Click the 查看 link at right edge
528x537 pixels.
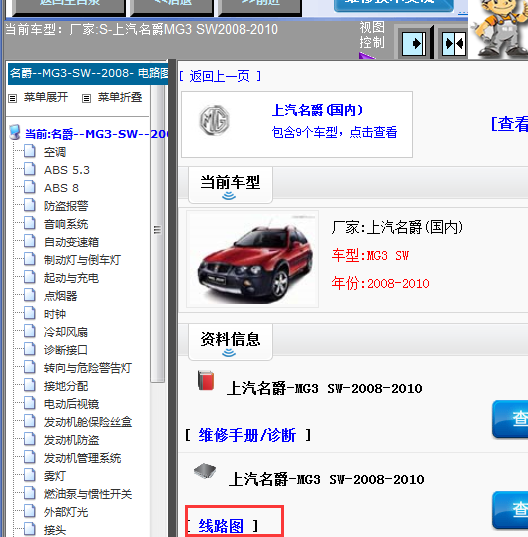(x=510, y=124)
